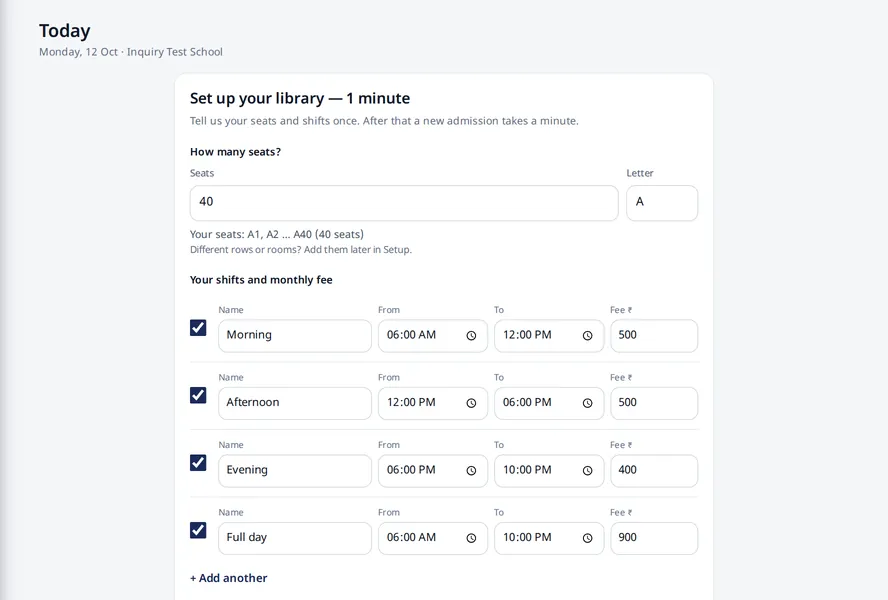Open the Evening To time clock picker

coord(587,471)
